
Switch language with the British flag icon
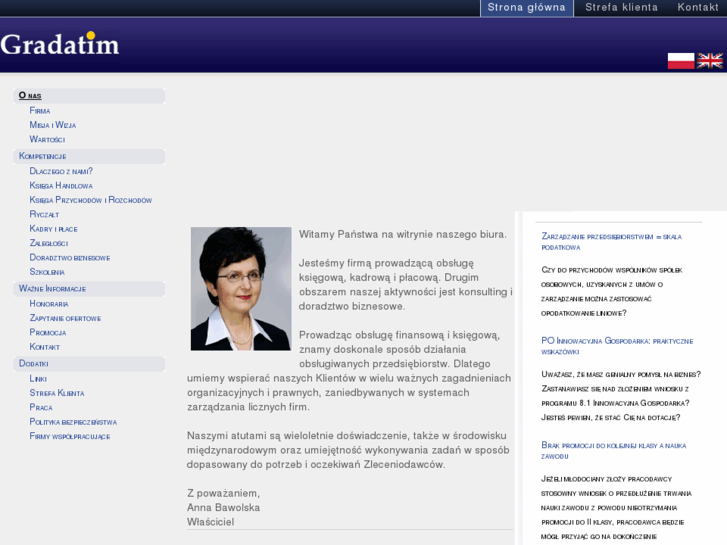tap(710, 61)
